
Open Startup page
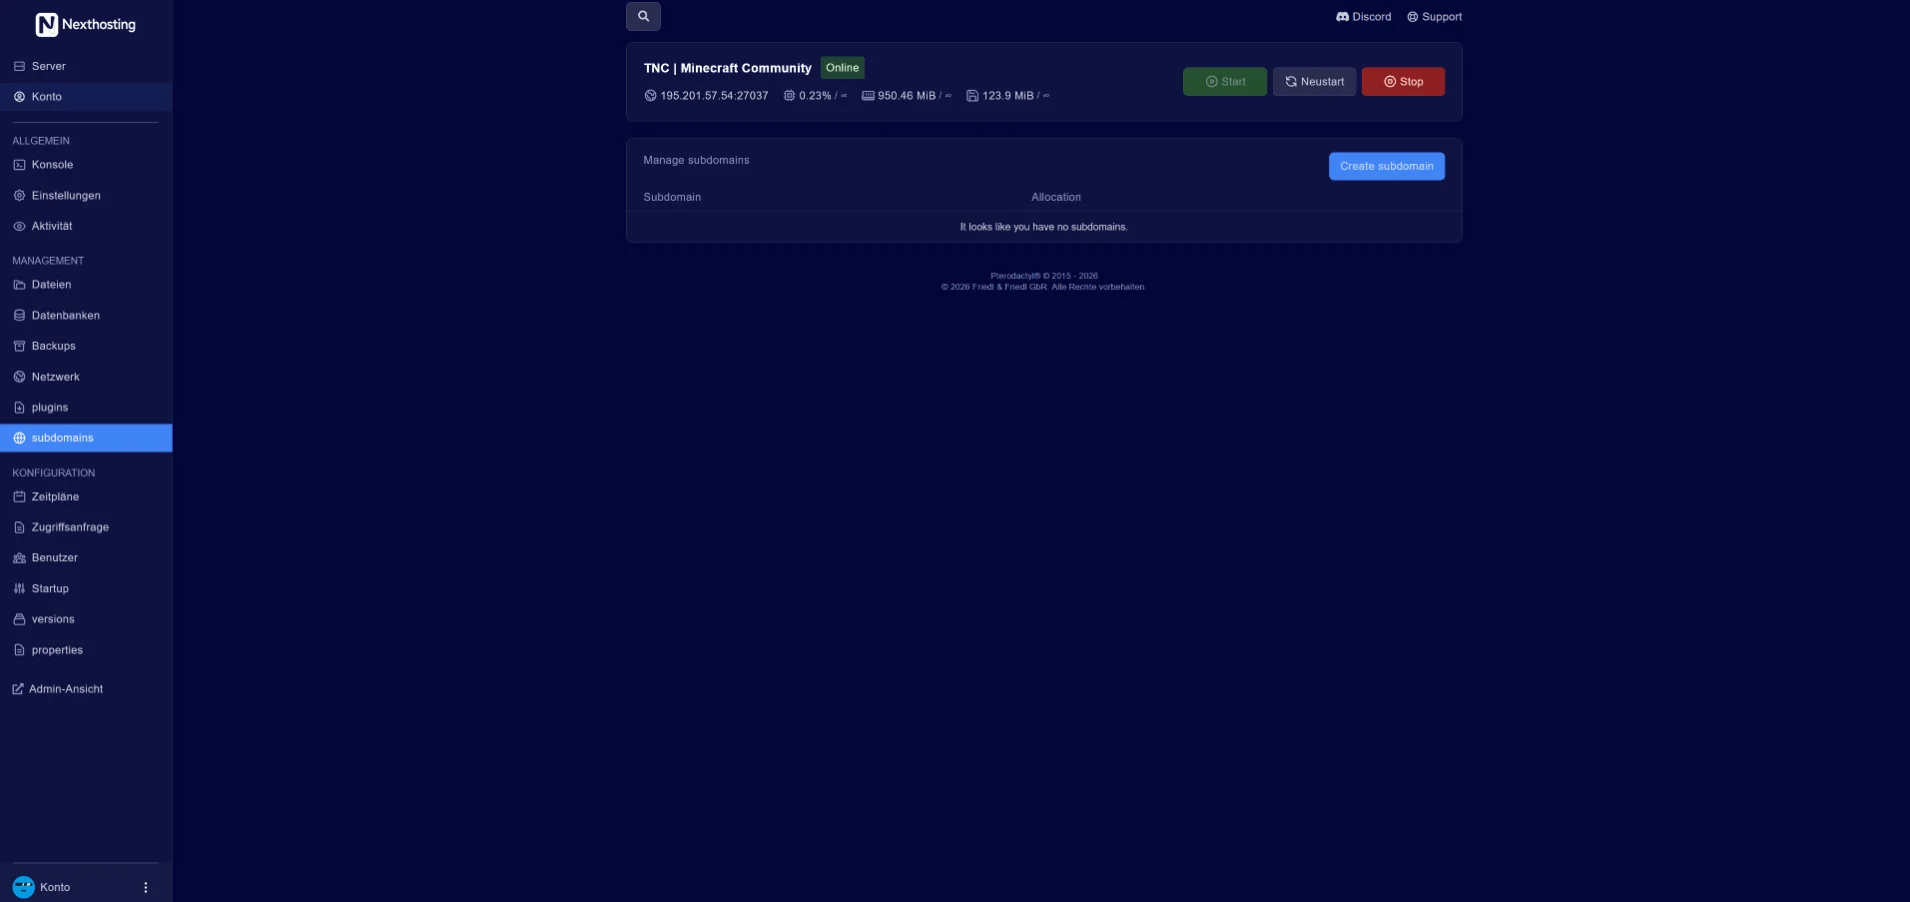coord(86,589)
